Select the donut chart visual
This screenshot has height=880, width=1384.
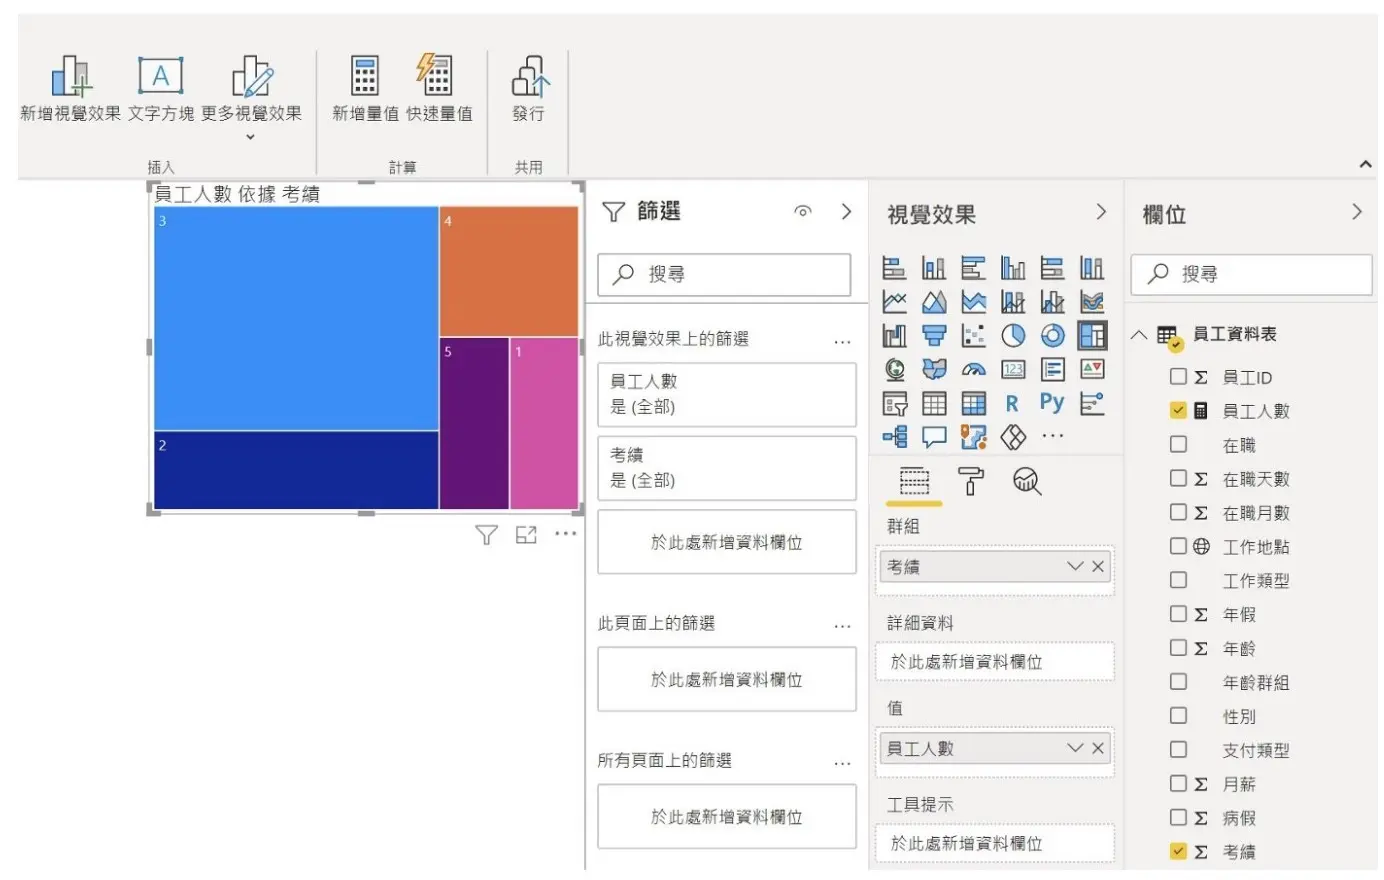(x=1052, y=336)
